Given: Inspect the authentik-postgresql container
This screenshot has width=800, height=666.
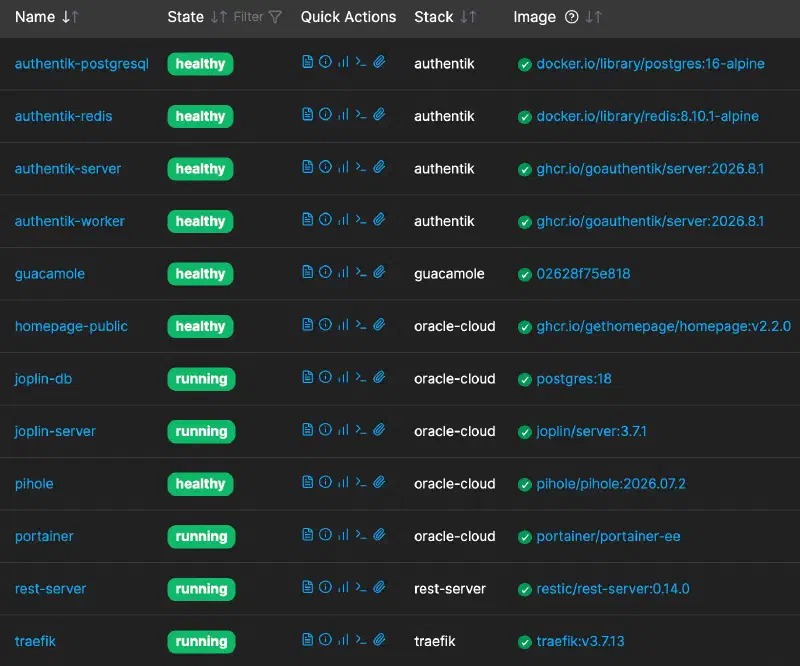Looking at the screenshot, I should [x=325, y=62].
